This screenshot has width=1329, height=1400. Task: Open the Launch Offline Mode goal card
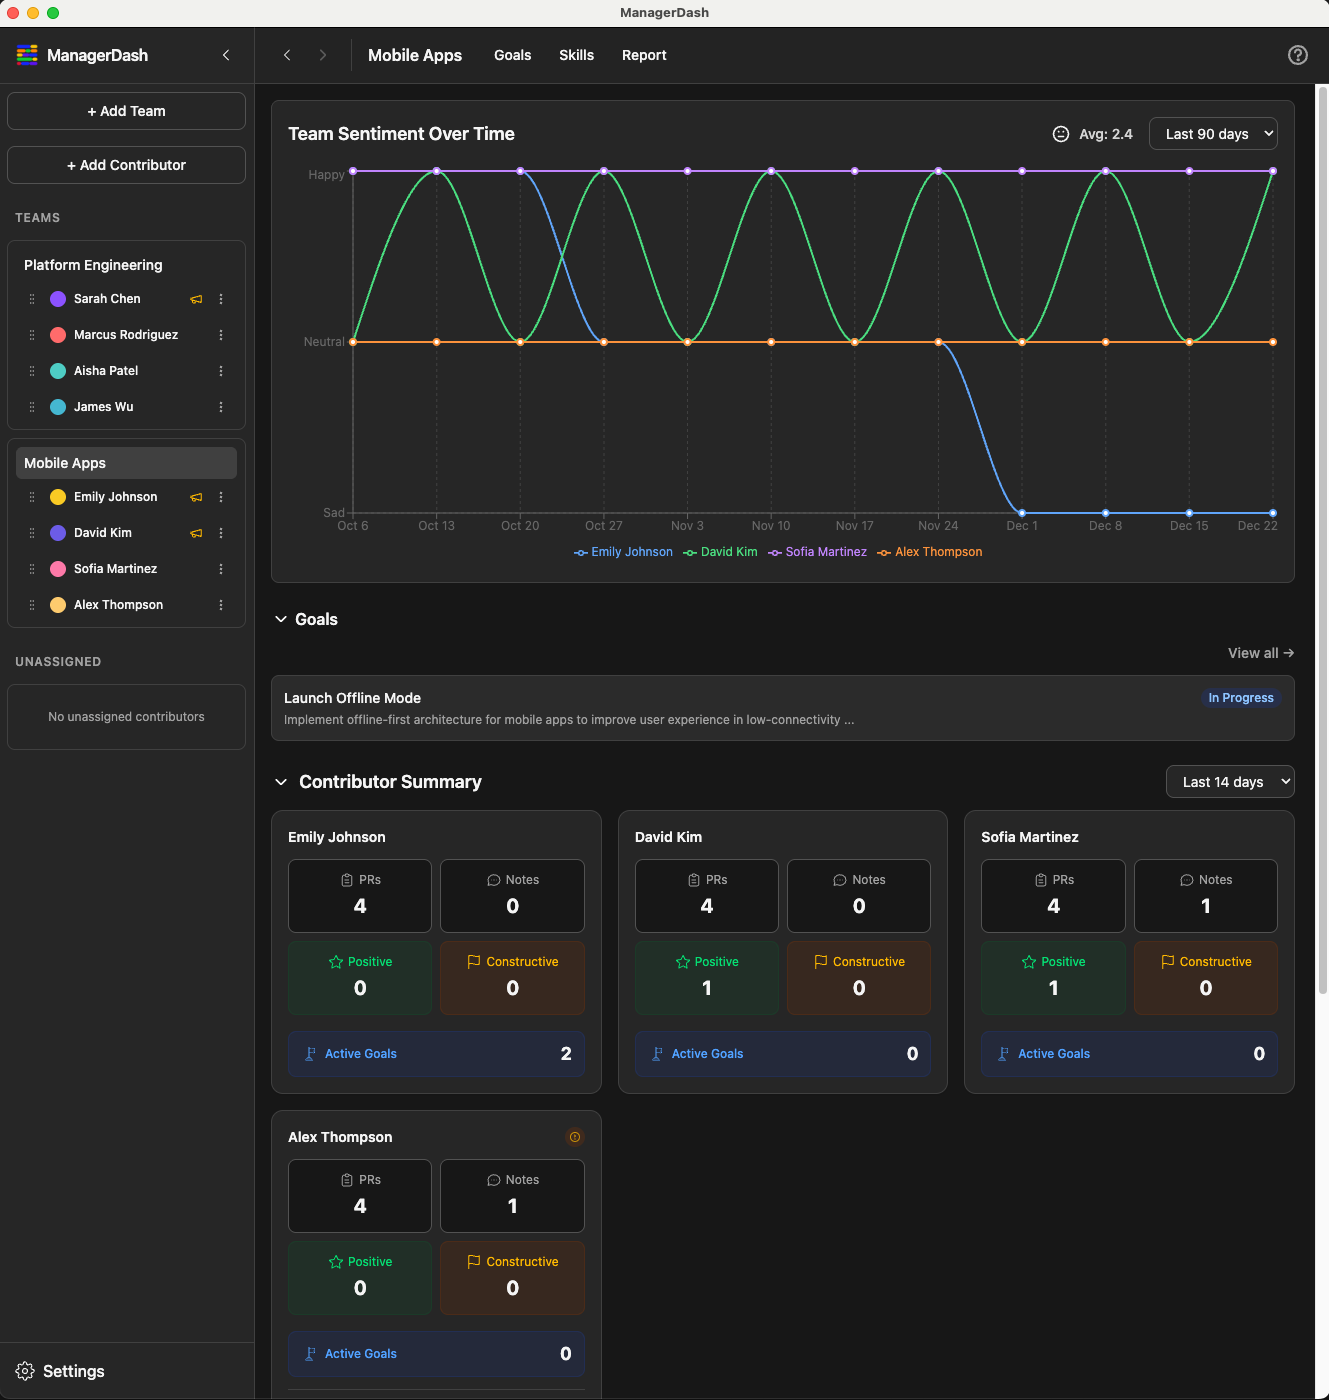(x=700, y=708)
